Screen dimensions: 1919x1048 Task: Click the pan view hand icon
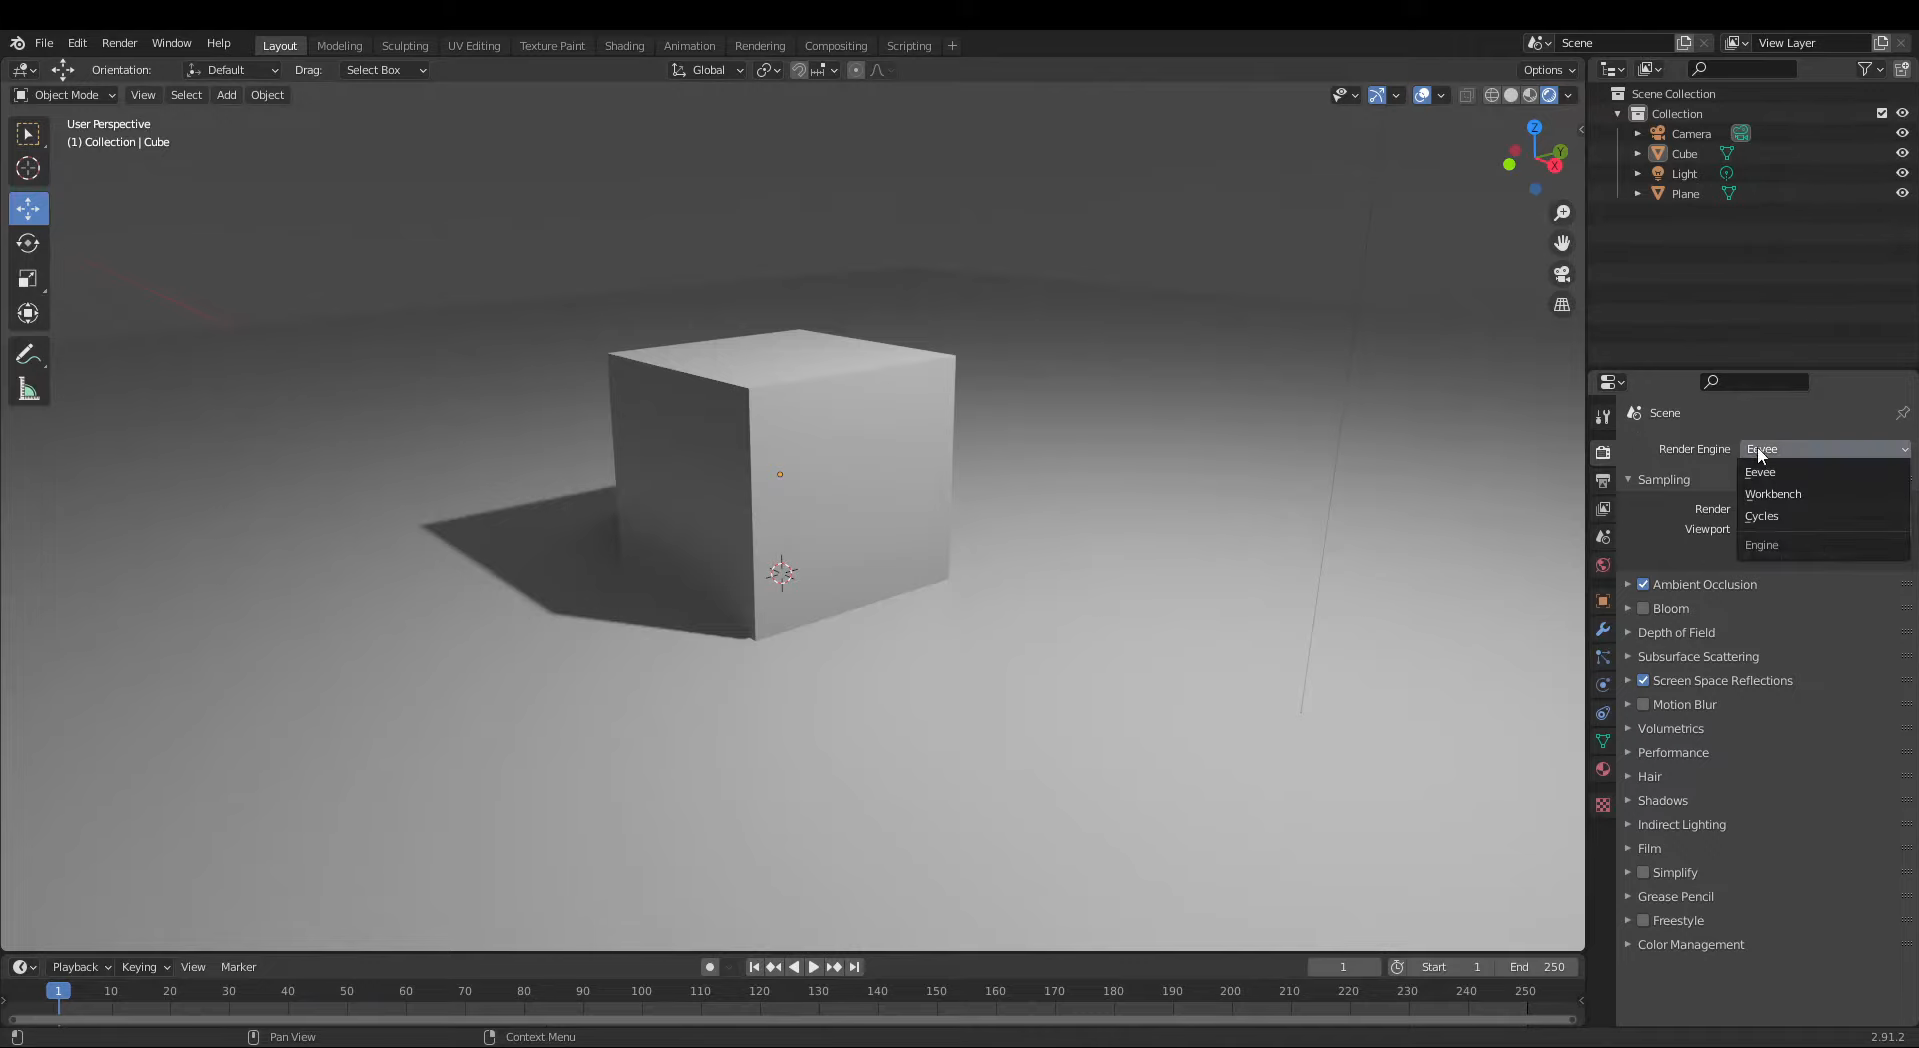pyautogui.click(x=1562, y=243)
